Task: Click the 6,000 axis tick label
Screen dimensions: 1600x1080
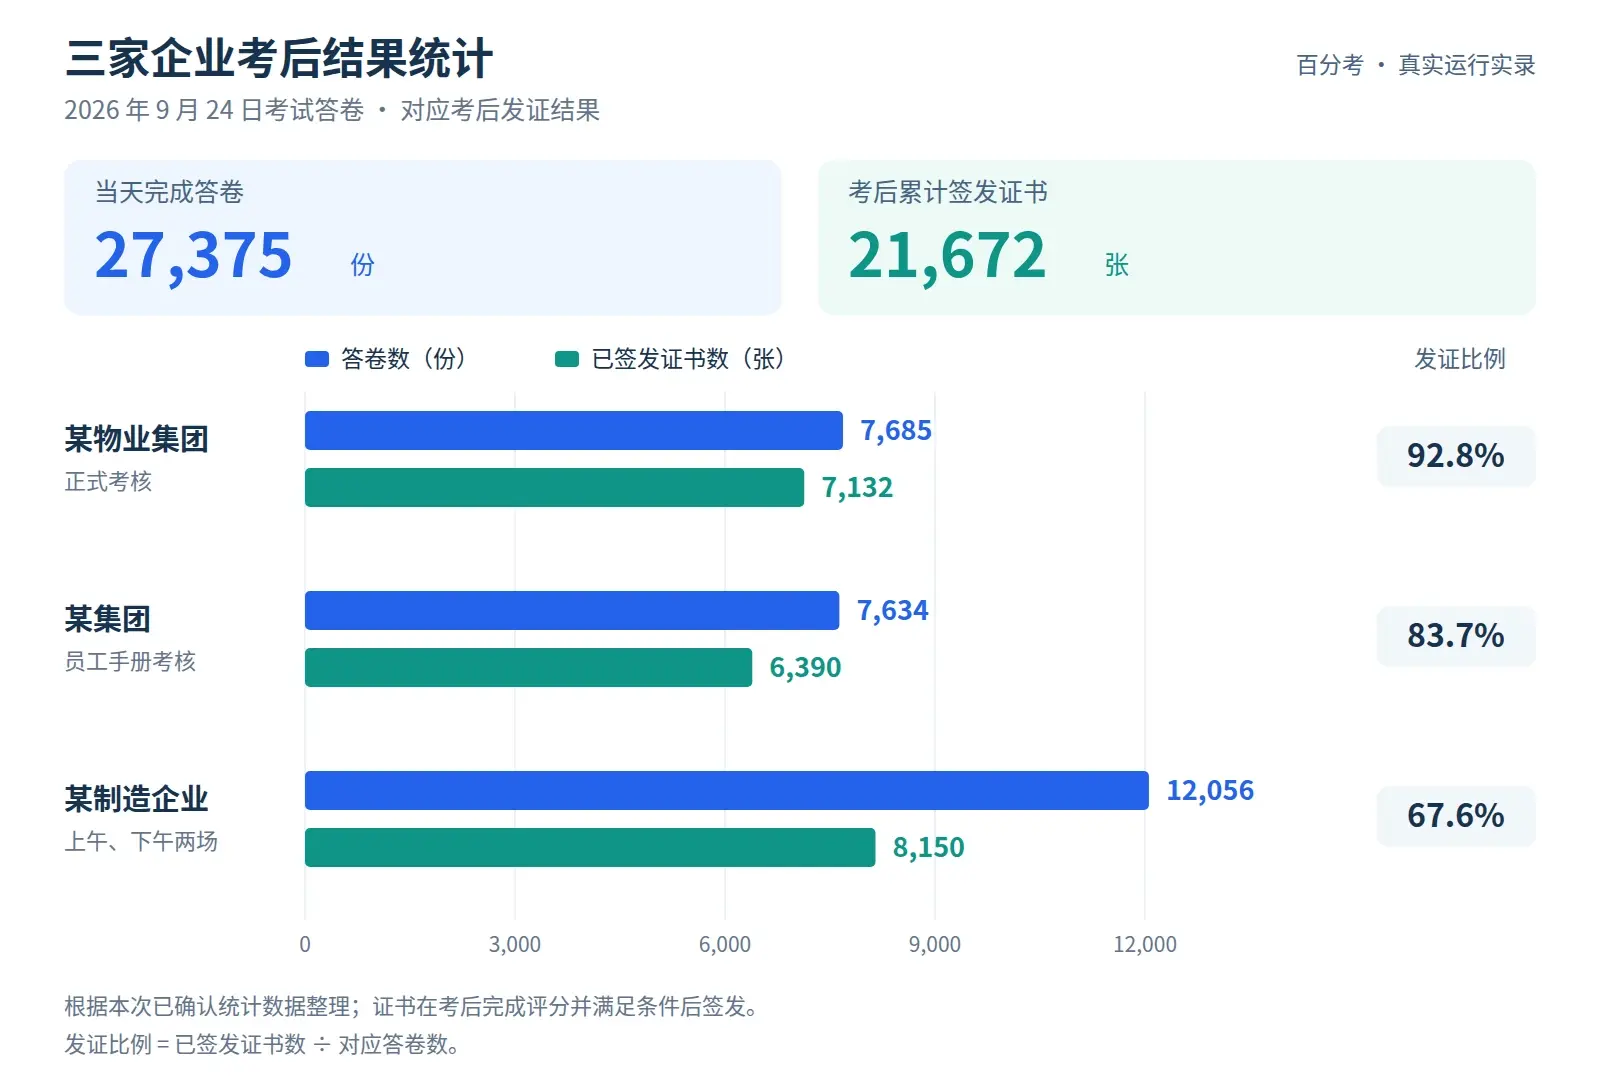Action: click(725, 944)
